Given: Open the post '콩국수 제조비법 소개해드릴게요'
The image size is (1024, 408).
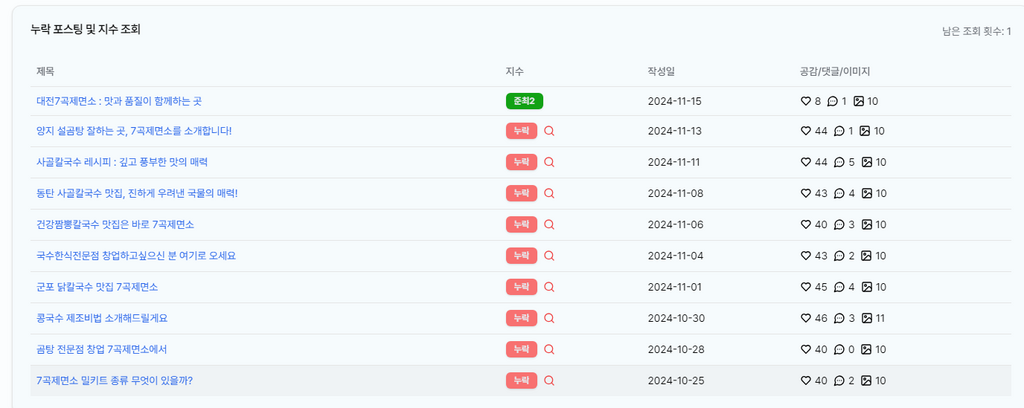Looking at the screenshot, I should click(102, 318).
